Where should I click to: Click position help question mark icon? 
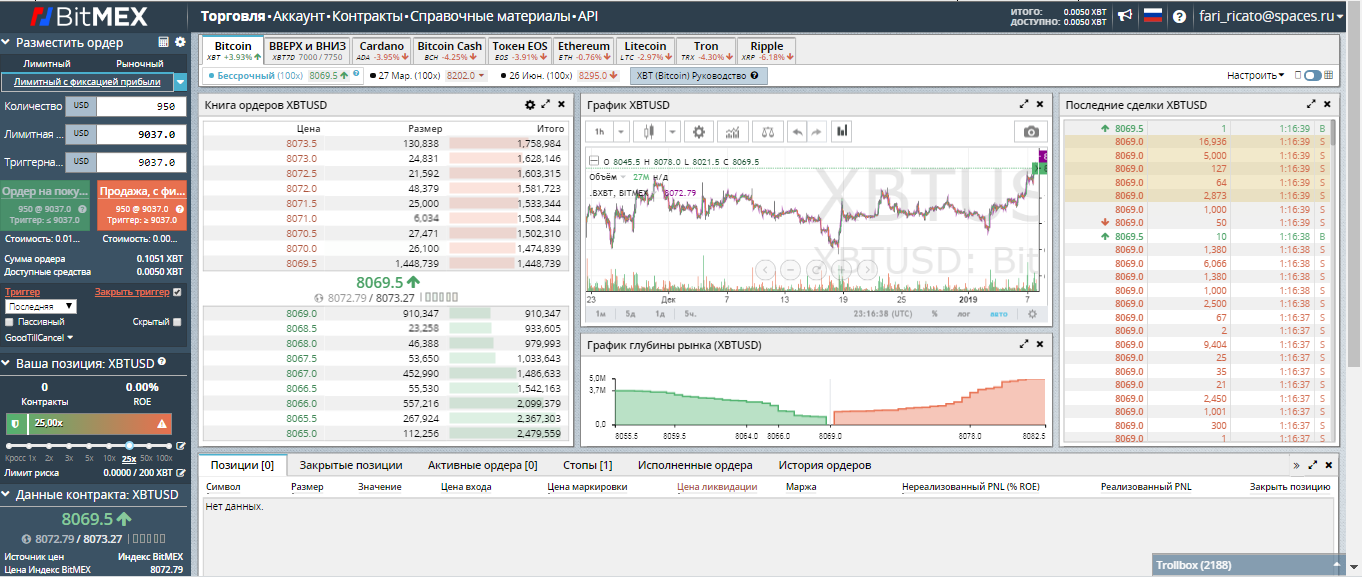[x=162, y=362]
